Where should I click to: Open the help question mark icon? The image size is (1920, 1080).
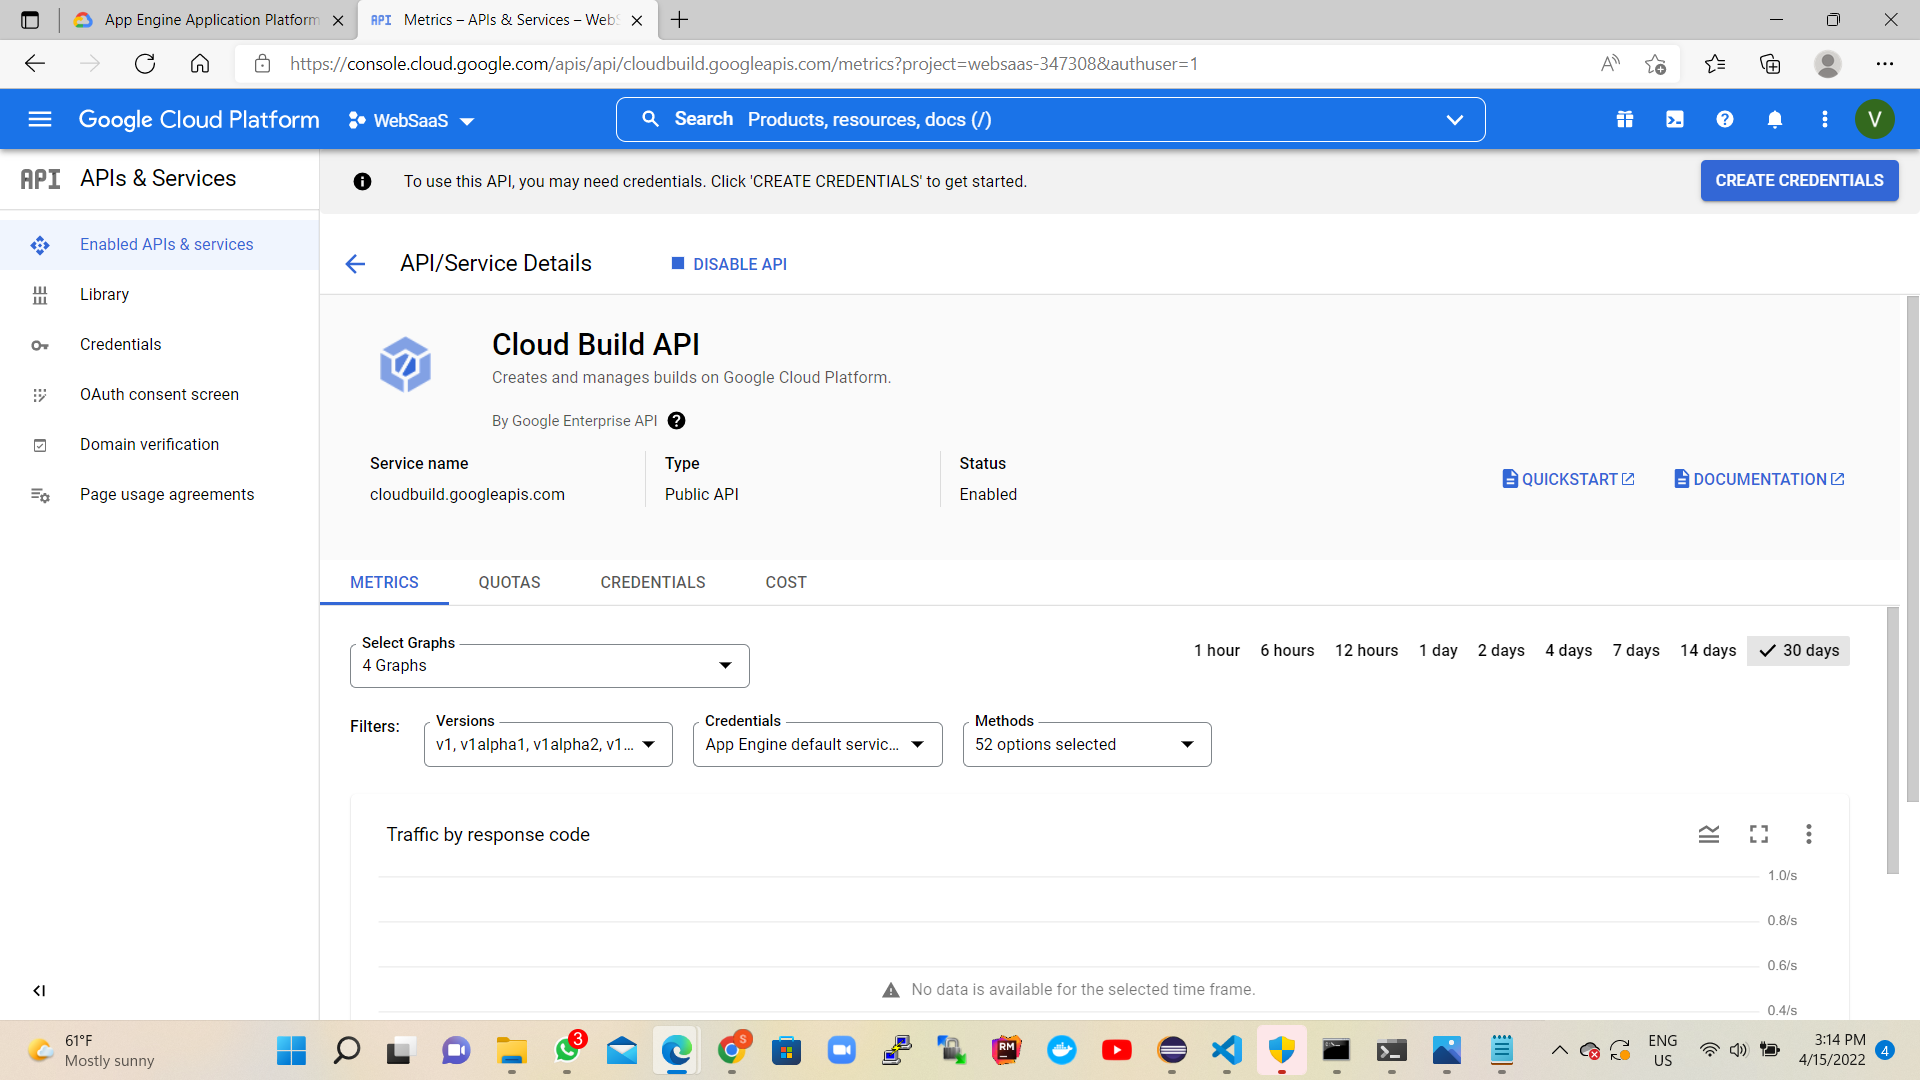(1725, 119)
